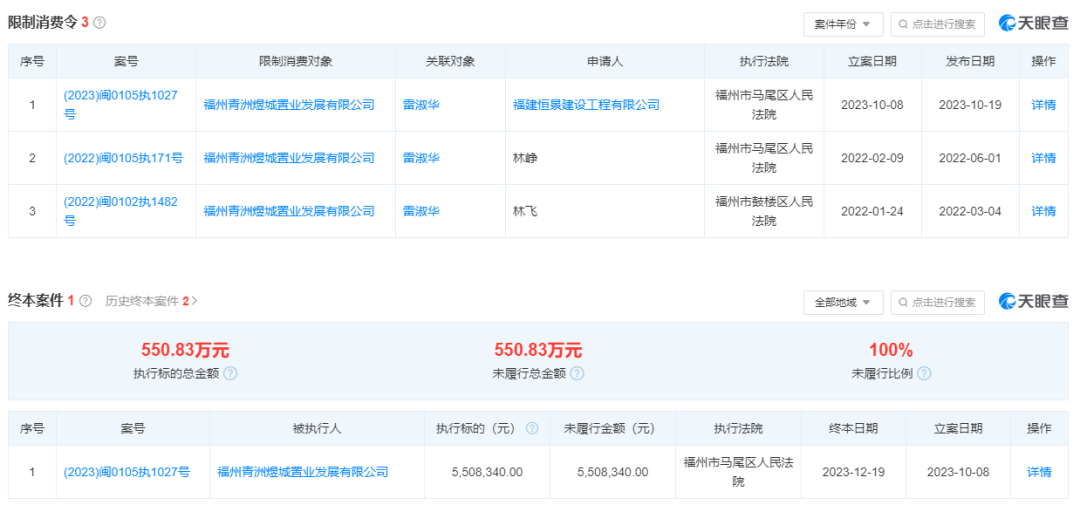The height and width of the screenshot is (505, 1080).
Task: Click the top 天眼查 logo
Action: (1033, 23)
